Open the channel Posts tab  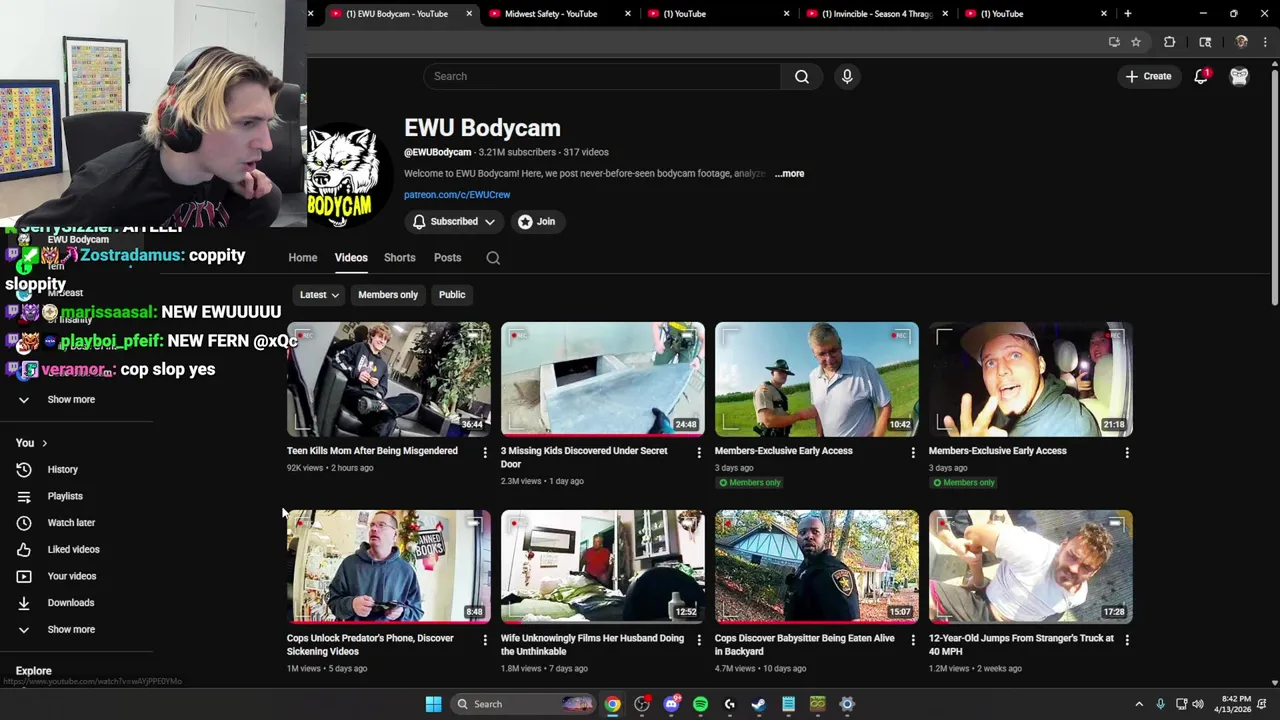(448, 258)
